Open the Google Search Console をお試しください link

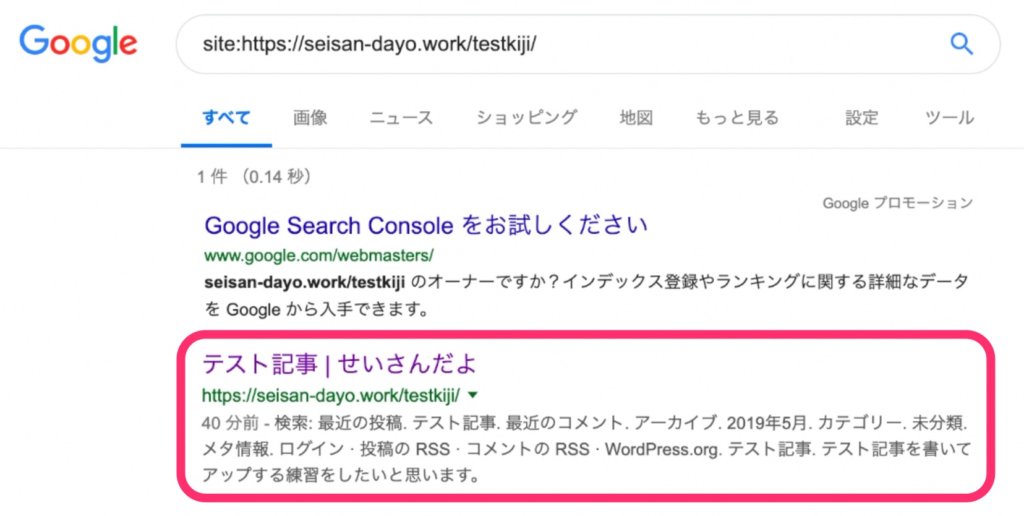click(x=426, y=224)
